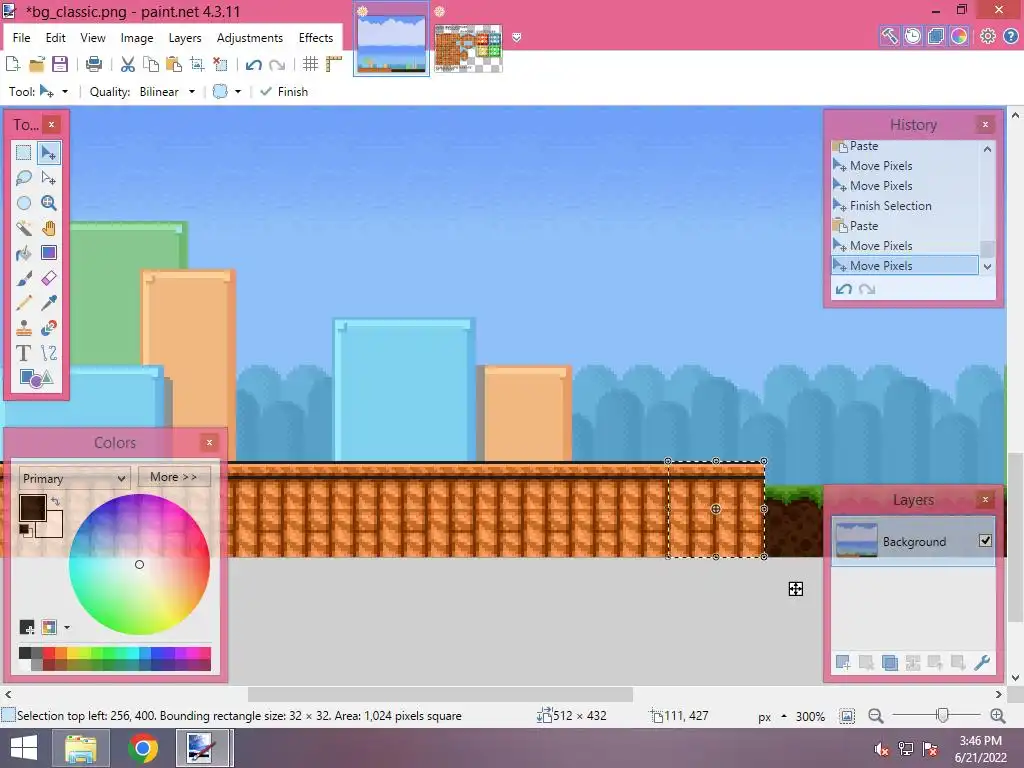Click the Crop to Selection icon

tap(197, 64)
